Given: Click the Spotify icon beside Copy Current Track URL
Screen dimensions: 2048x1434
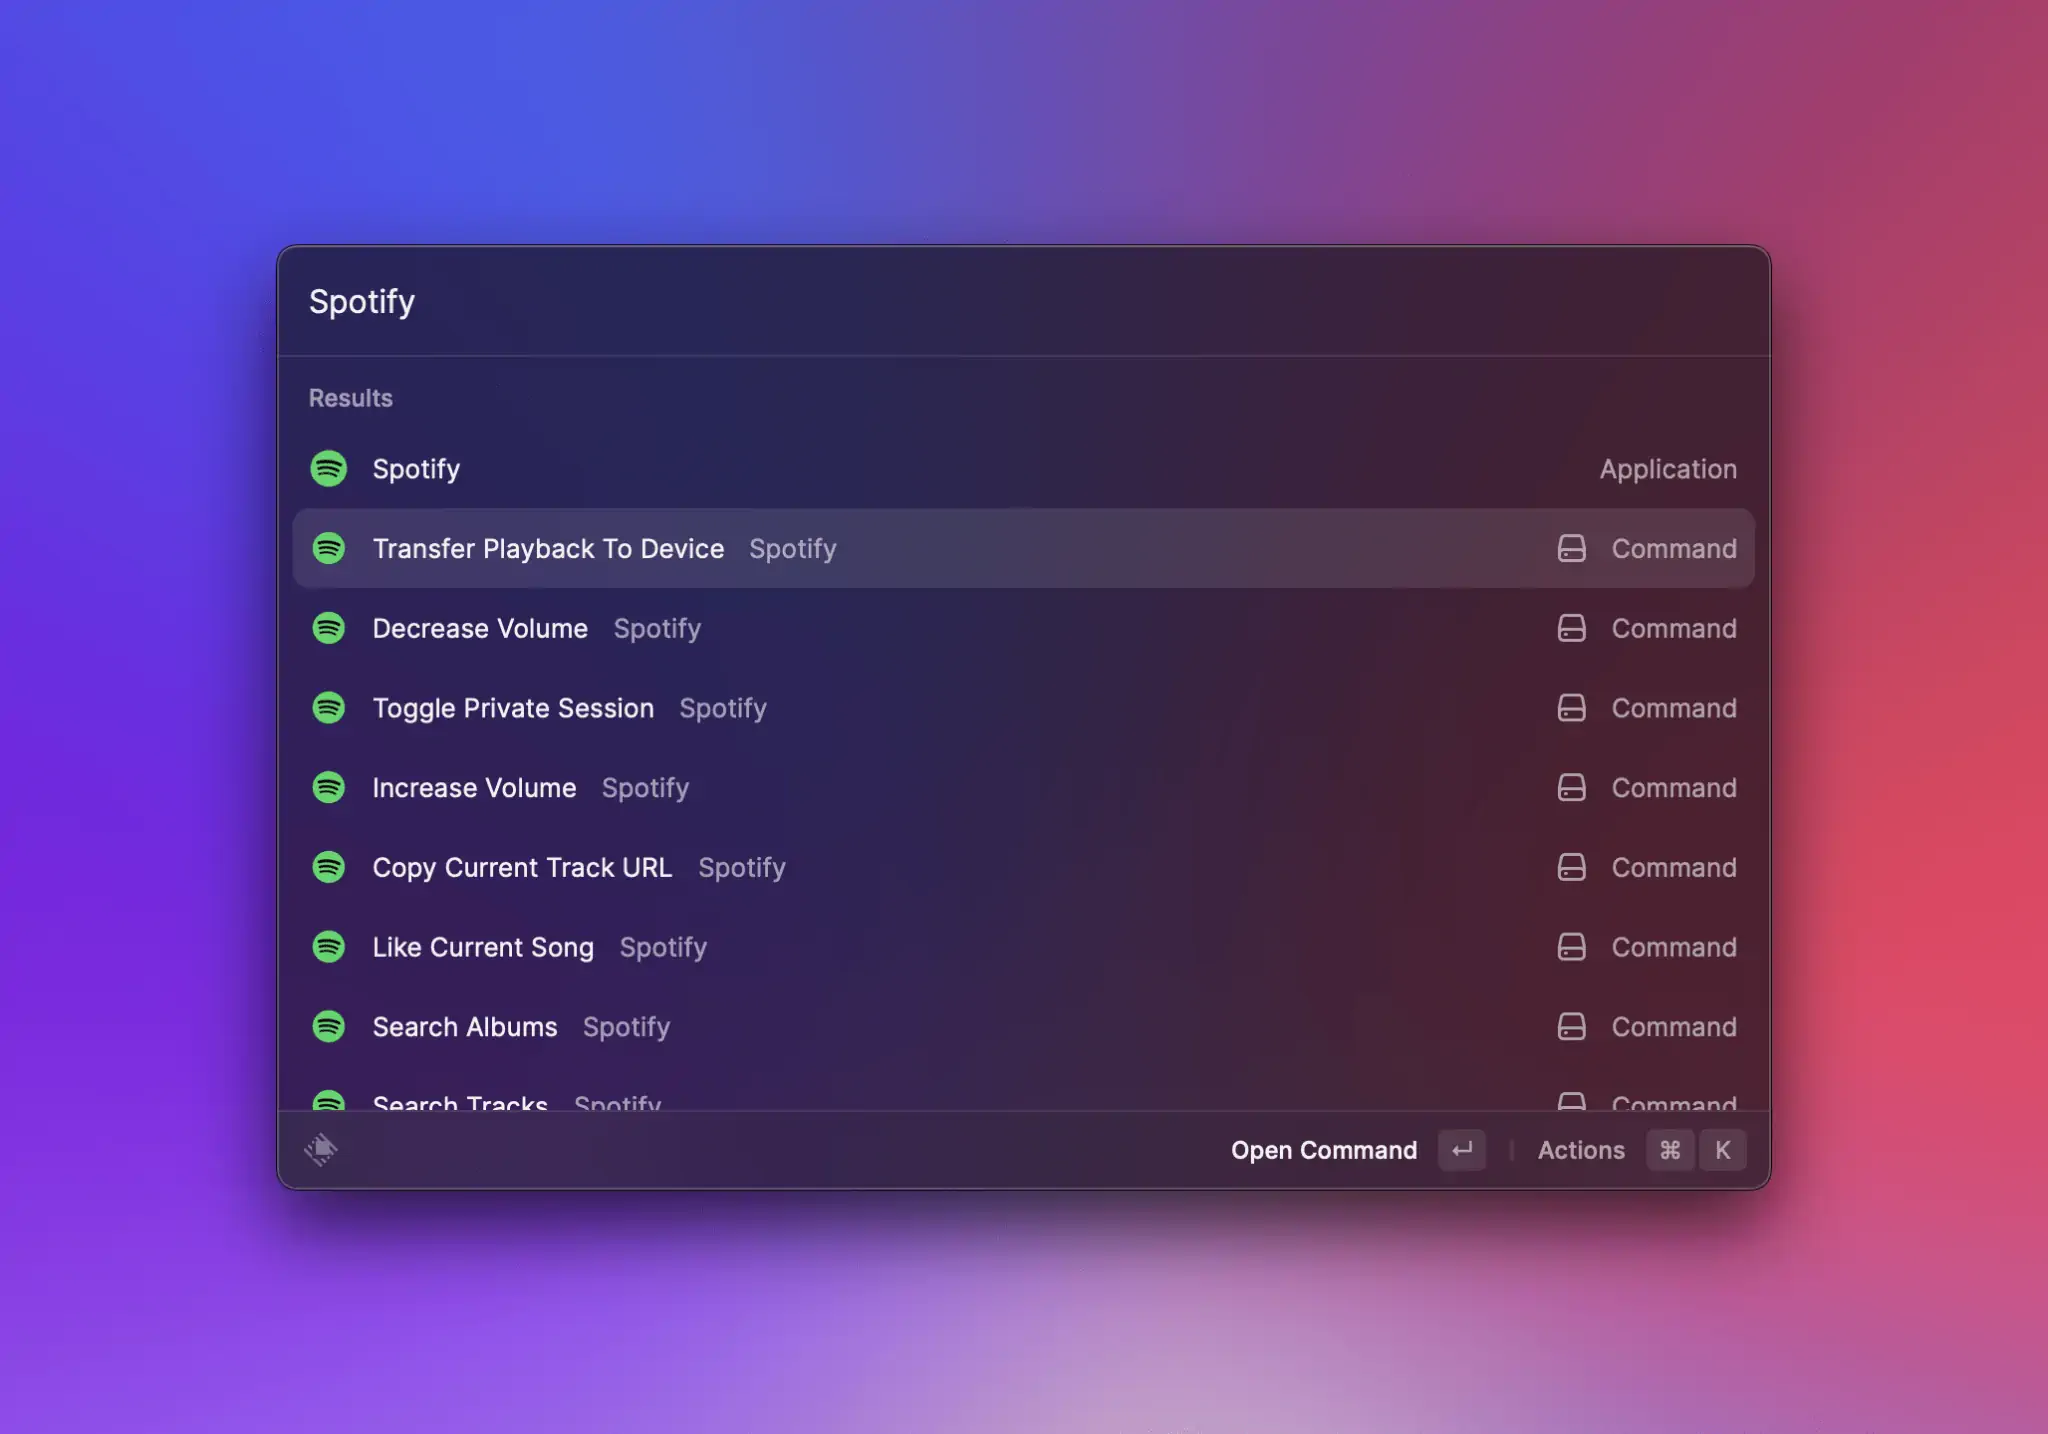Looking at the screenshot, I should (329, 867).
